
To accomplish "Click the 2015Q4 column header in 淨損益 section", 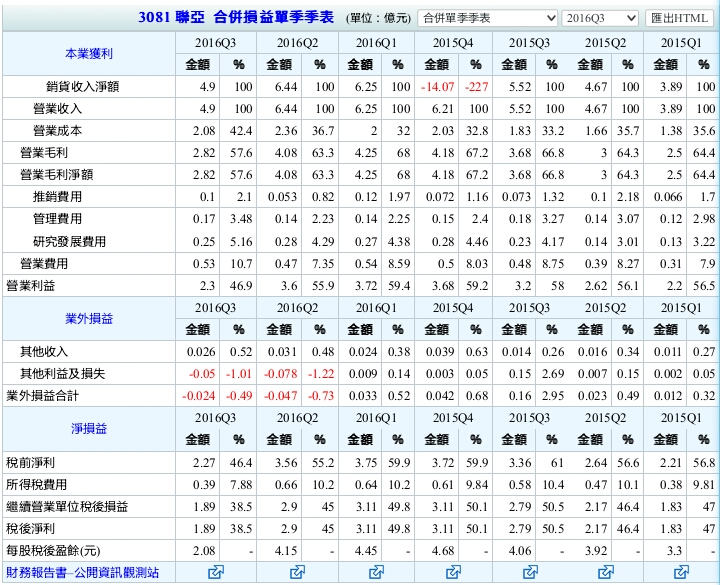I will coord(453,418).
